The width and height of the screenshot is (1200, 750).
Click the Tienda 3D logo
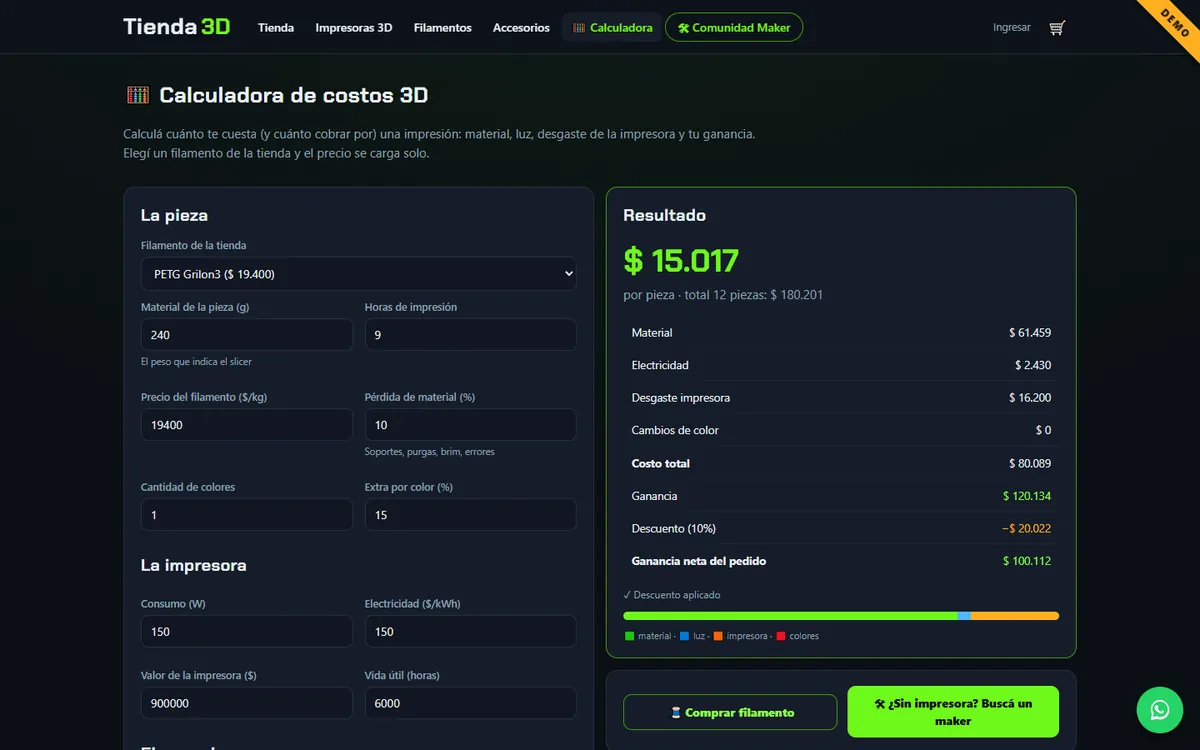pos(177,27)
